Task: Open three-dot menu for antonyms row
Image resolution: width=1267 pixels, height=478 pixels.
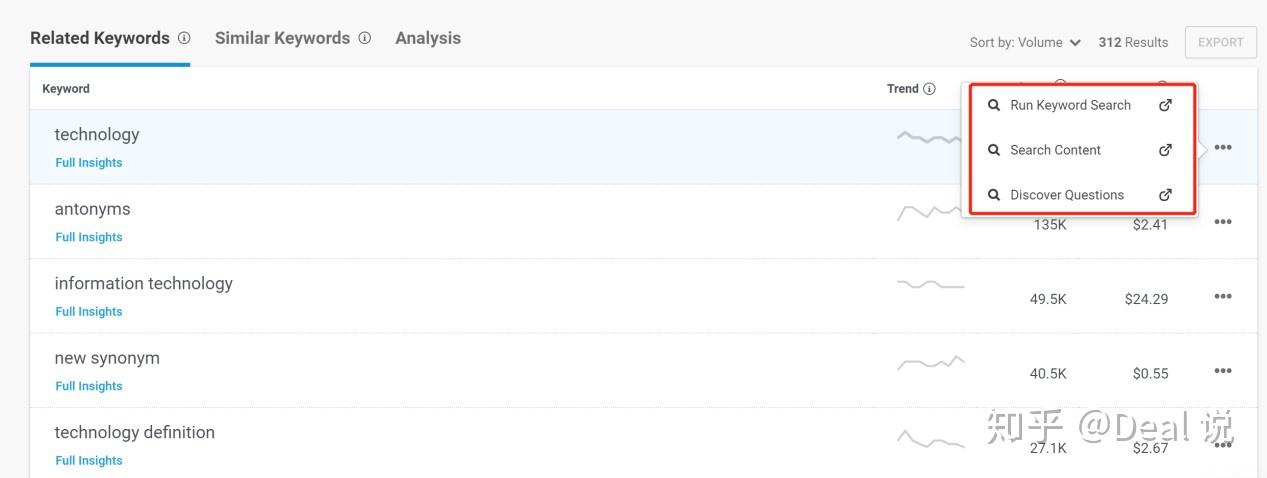Action: point(1223,222)
